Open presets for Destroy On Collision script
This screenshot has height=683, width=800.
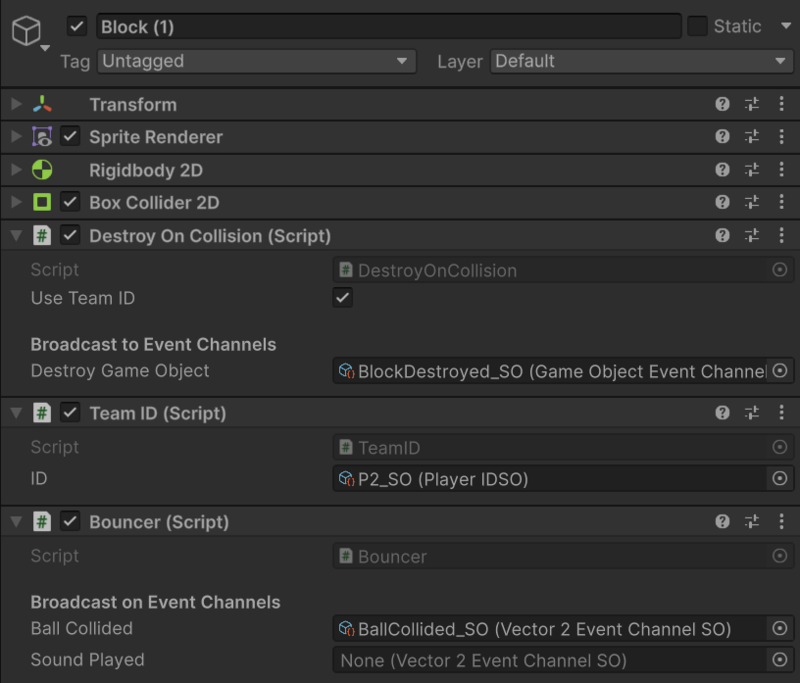752,236
